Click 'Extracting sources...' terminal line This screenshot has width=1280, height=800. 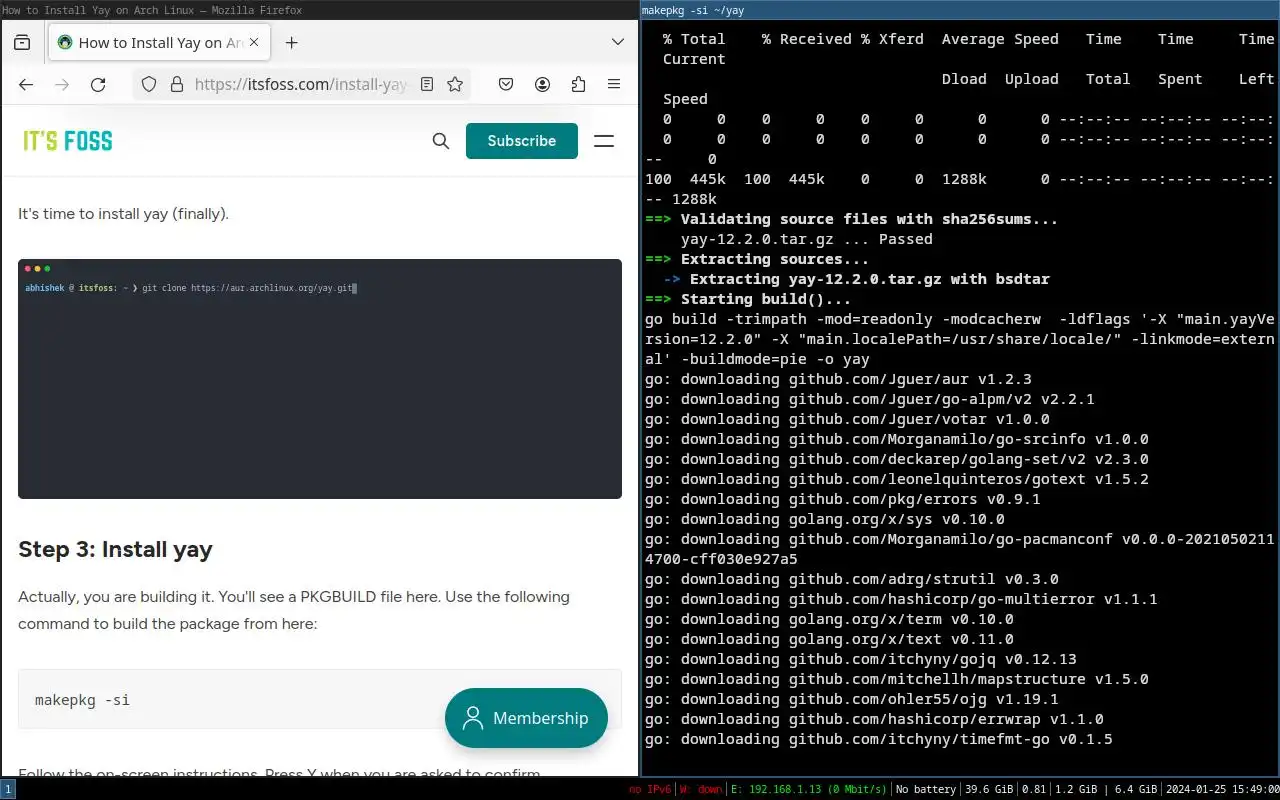(x=758, y=259)
